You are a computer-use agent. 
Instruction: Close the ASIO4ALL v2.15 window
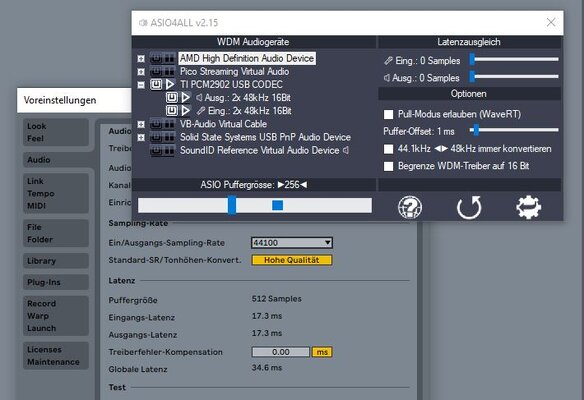551,22
